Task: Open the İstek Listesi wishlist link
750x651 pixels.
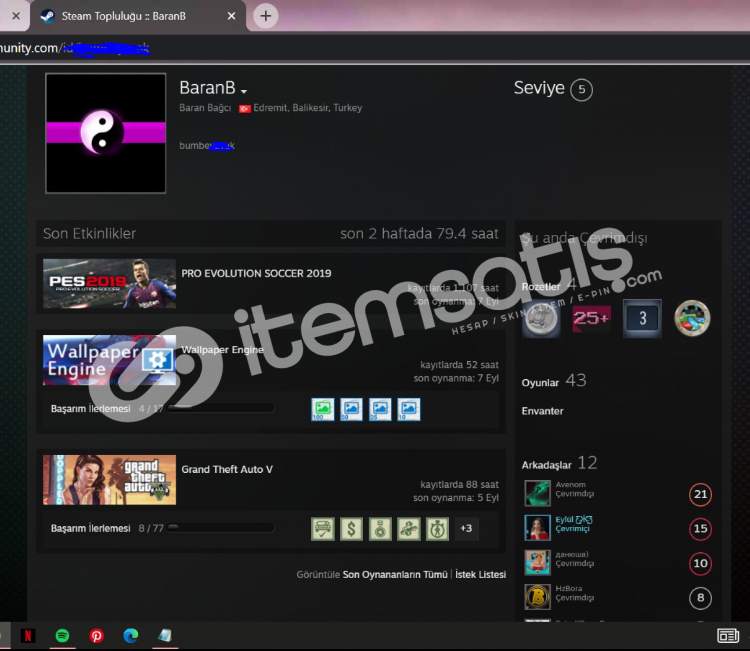Action: 480,574
